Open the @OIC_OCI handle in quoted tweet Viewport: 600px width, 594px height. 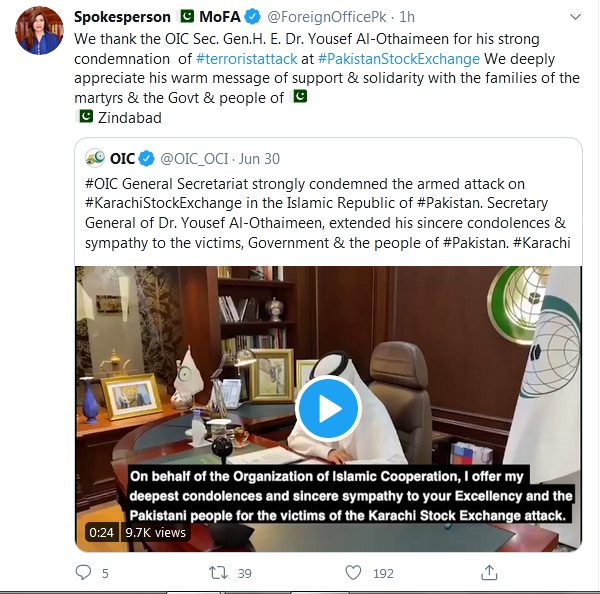coord(196,158)
